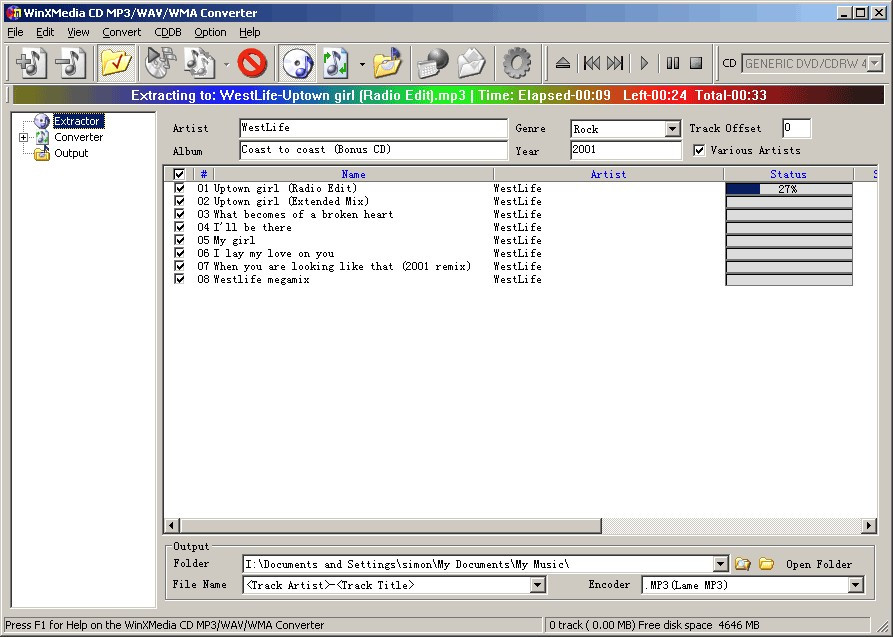
Task: Uncheck track 01 Uptown girl (Radio Edit)
Action: (x=179, y=188)
